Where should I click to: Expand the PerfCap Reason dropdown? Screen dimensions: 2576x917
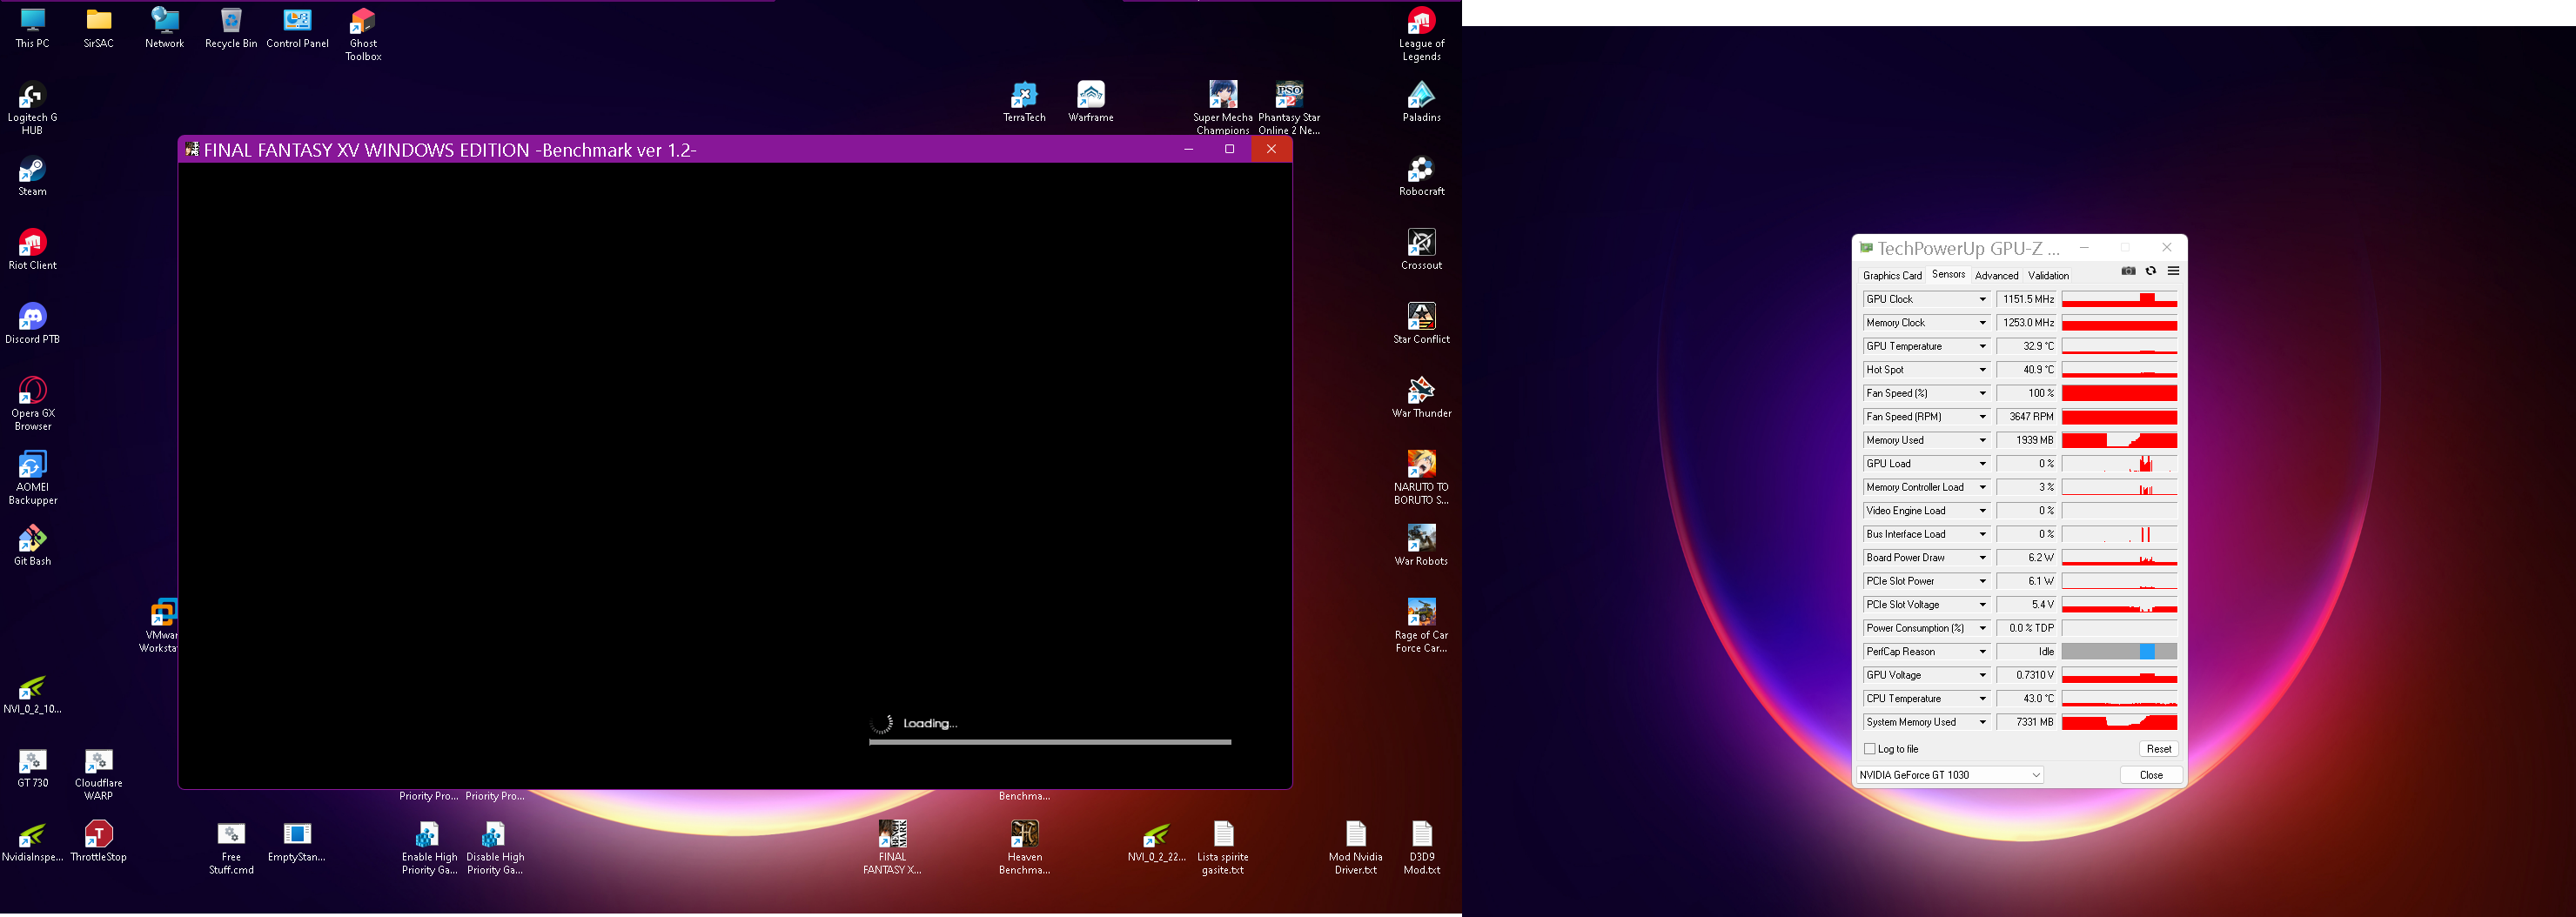click(x=1983, y=651)
